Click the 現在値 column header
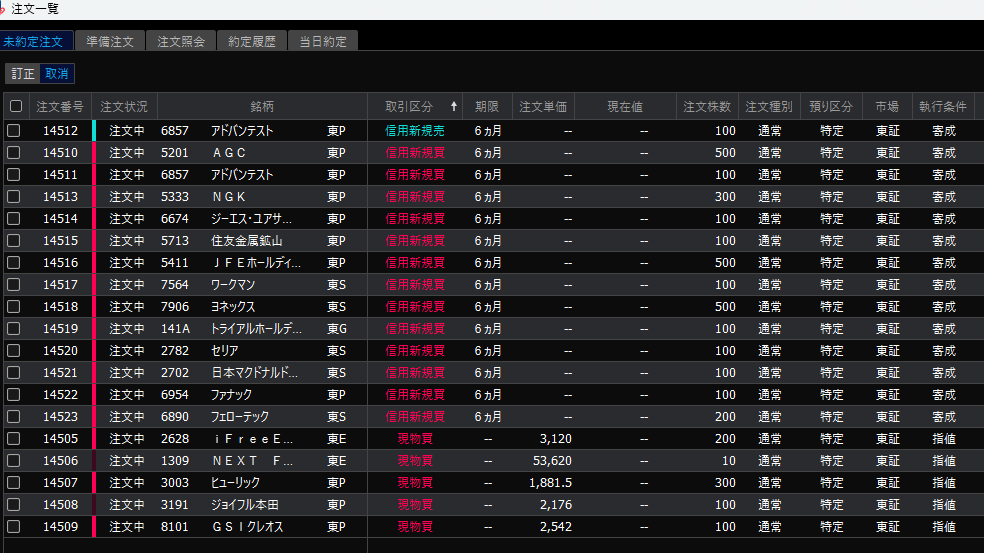 tap(625, 106)
